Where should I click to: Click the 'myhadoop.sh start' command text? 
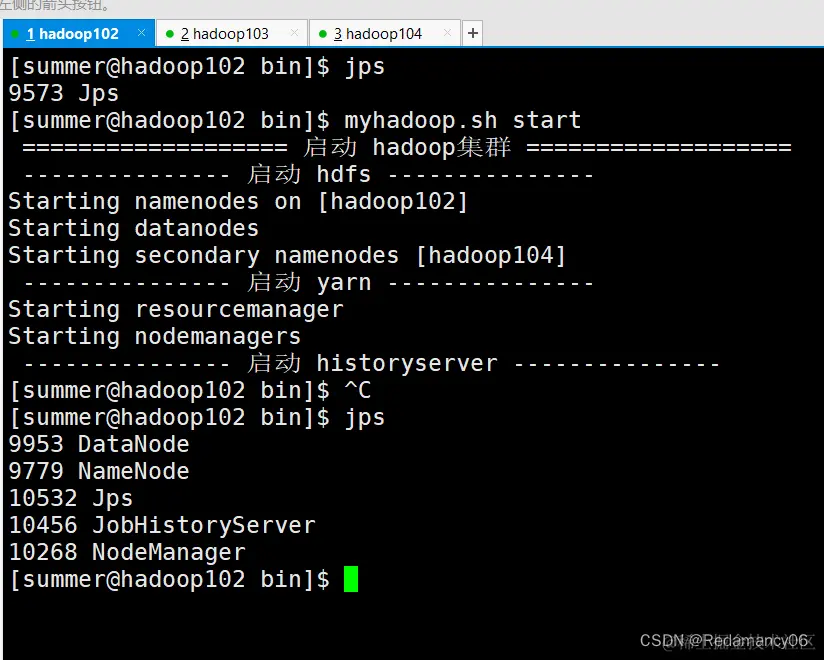tap(462, 120)
